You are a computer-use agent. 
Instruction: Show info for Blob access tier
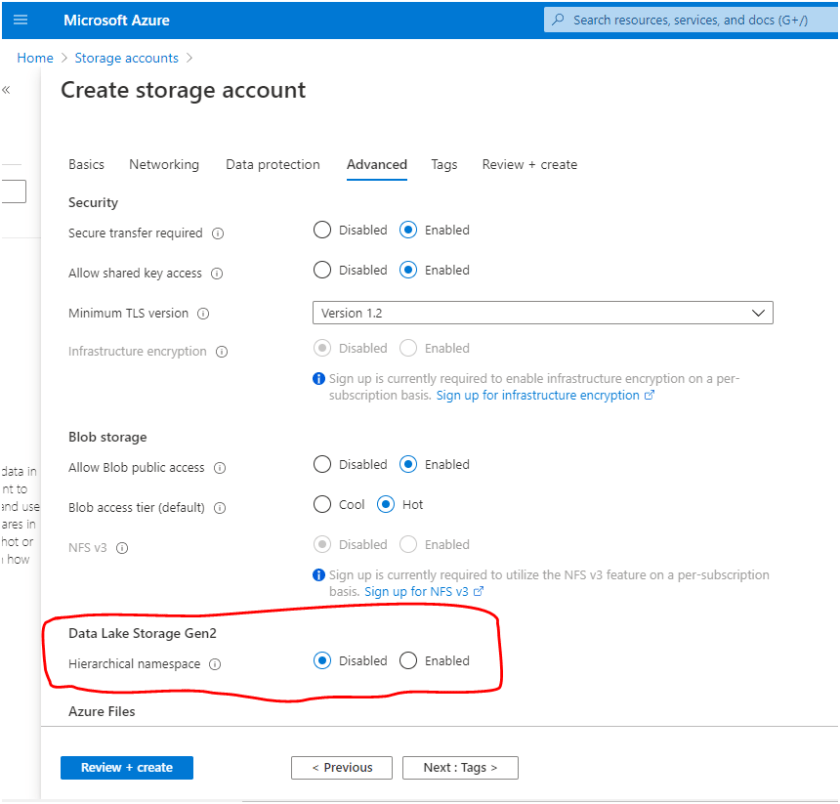click(220, 508)
